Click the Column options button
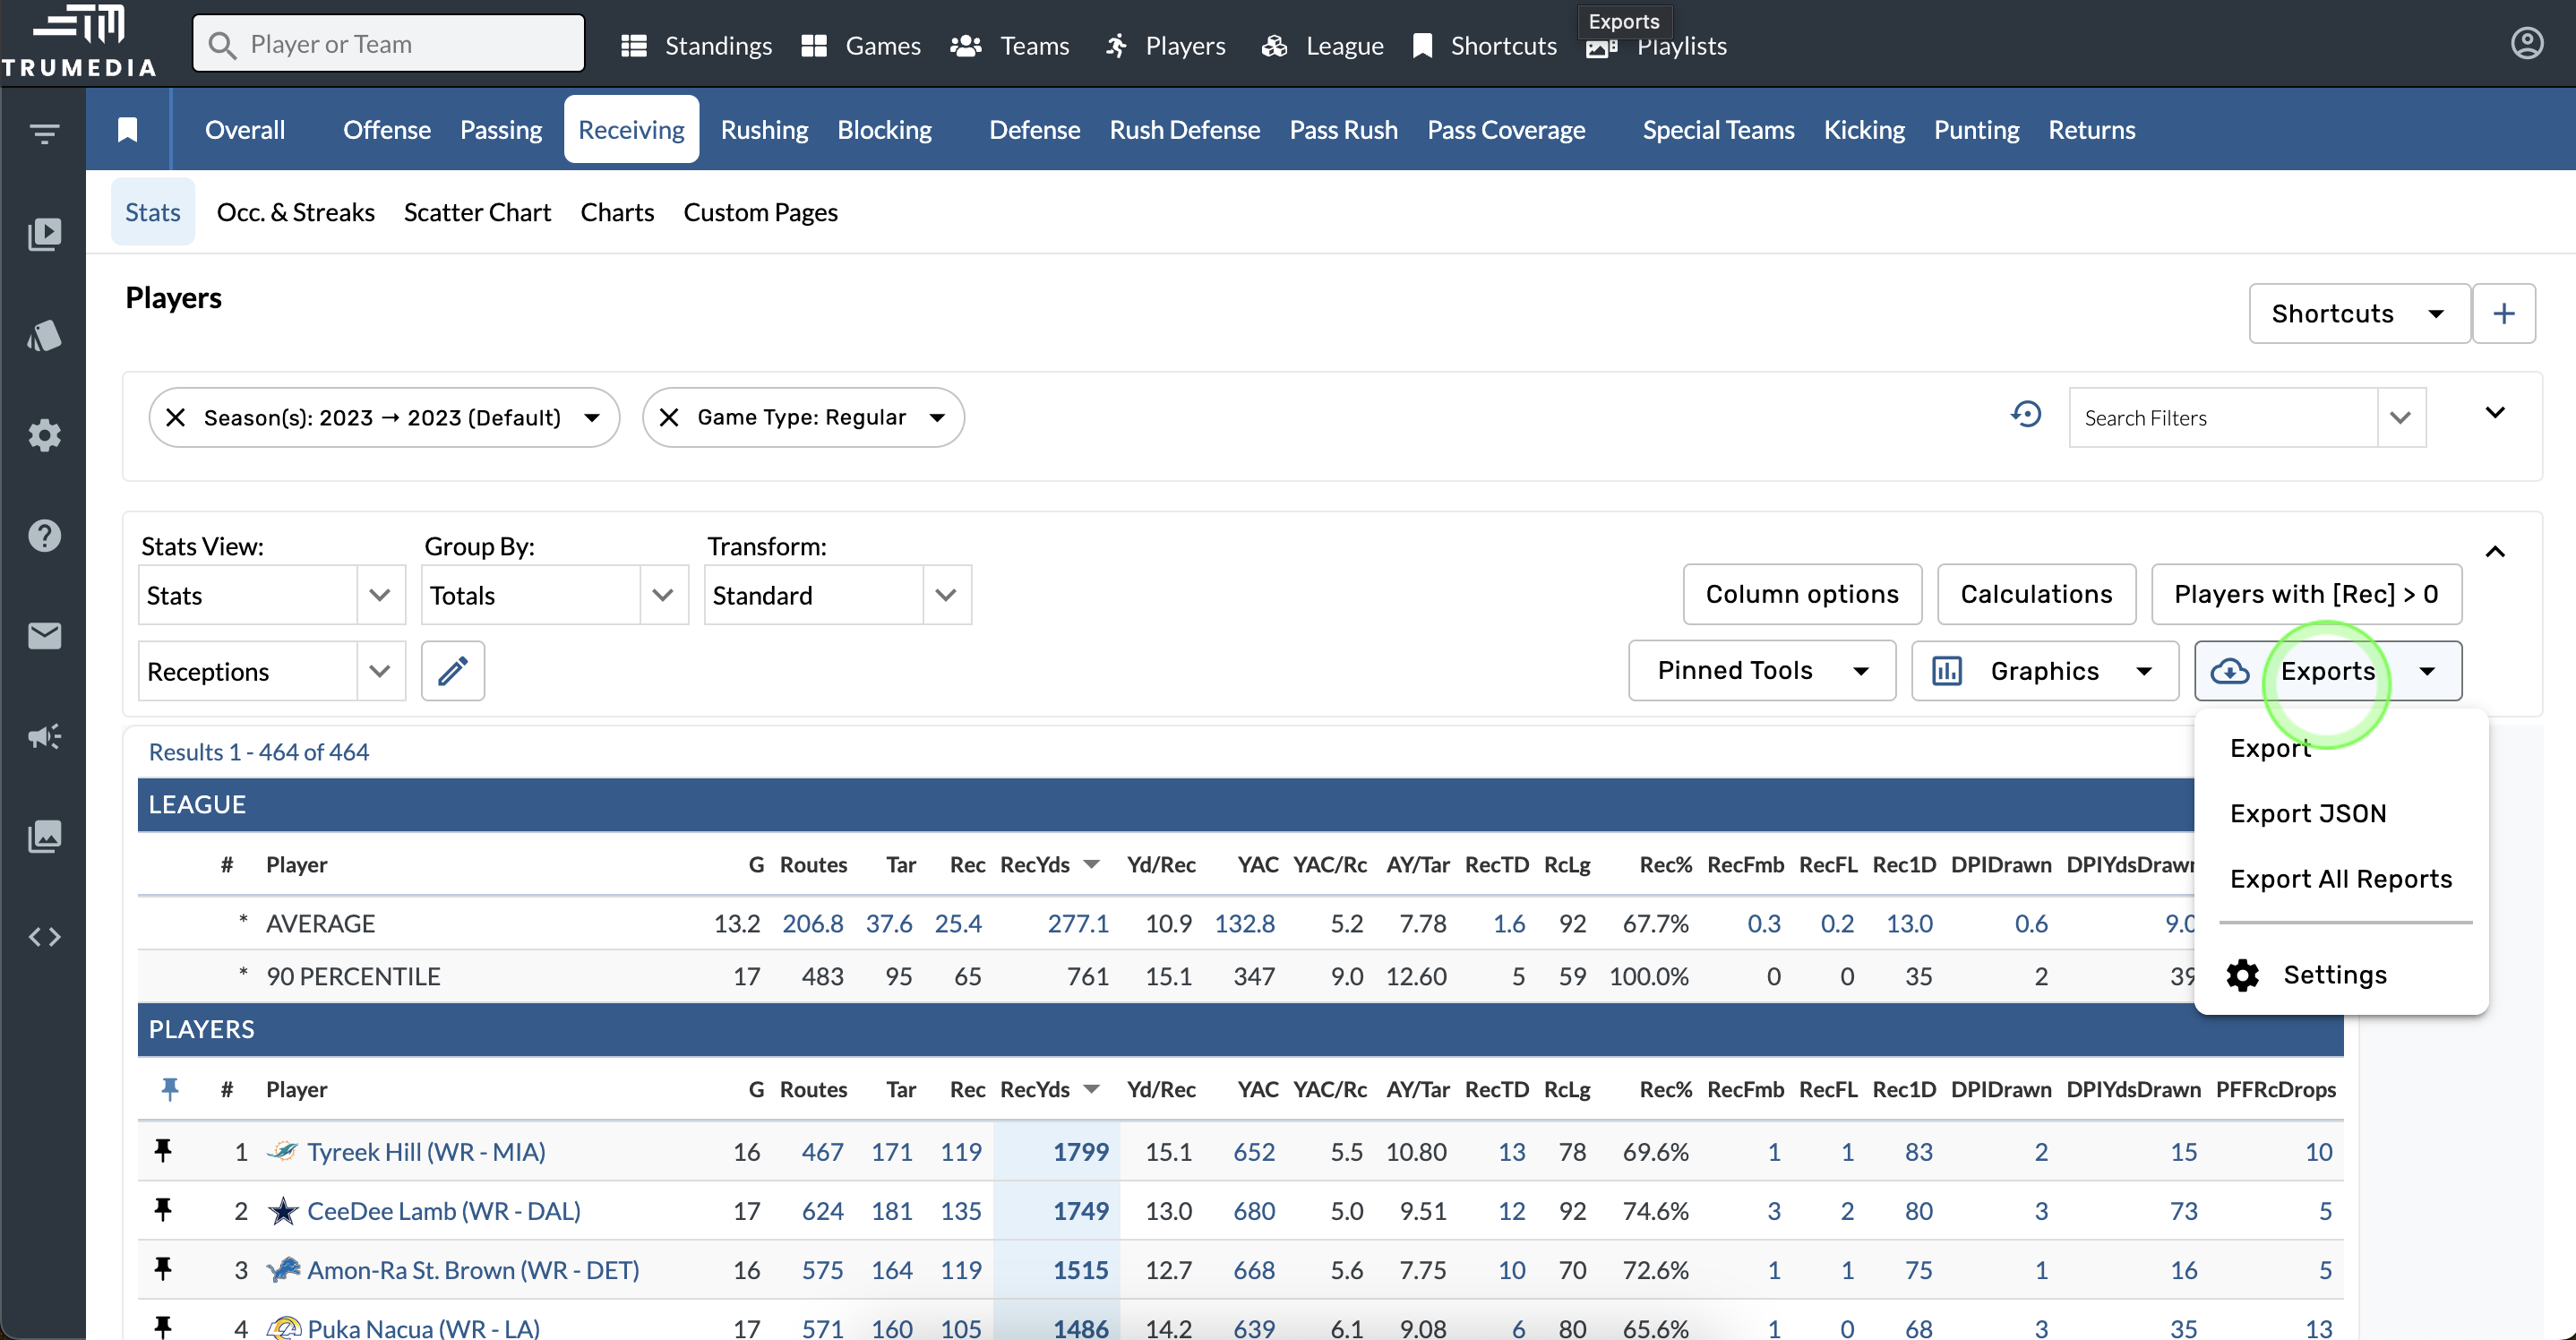Screen dimensions: 2576x1340 point(1801,594)
